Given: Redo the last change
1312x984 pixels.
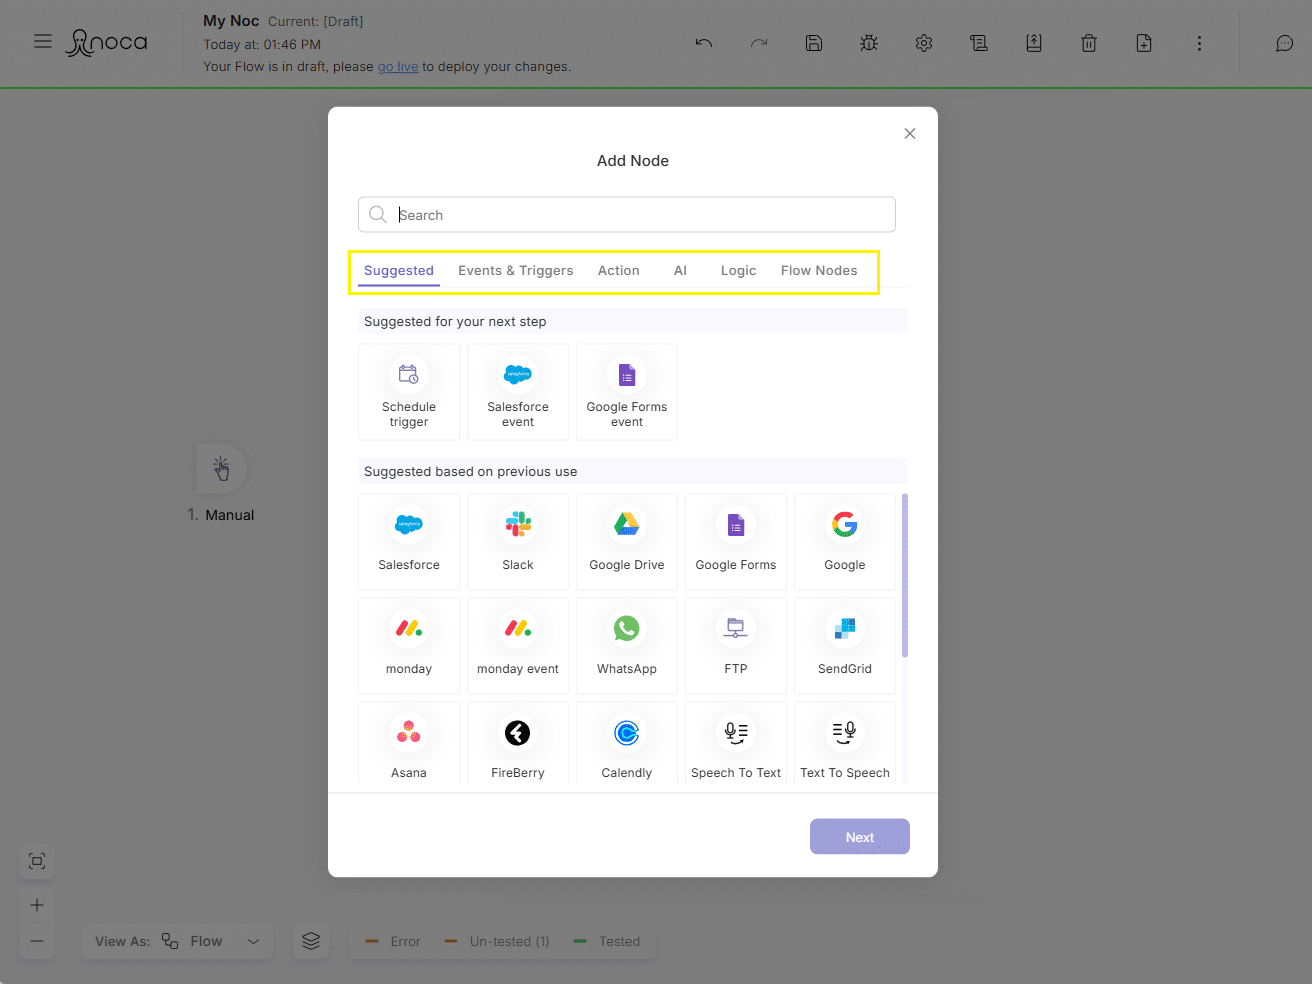Looking at the screenshot, I should [759, 43].
